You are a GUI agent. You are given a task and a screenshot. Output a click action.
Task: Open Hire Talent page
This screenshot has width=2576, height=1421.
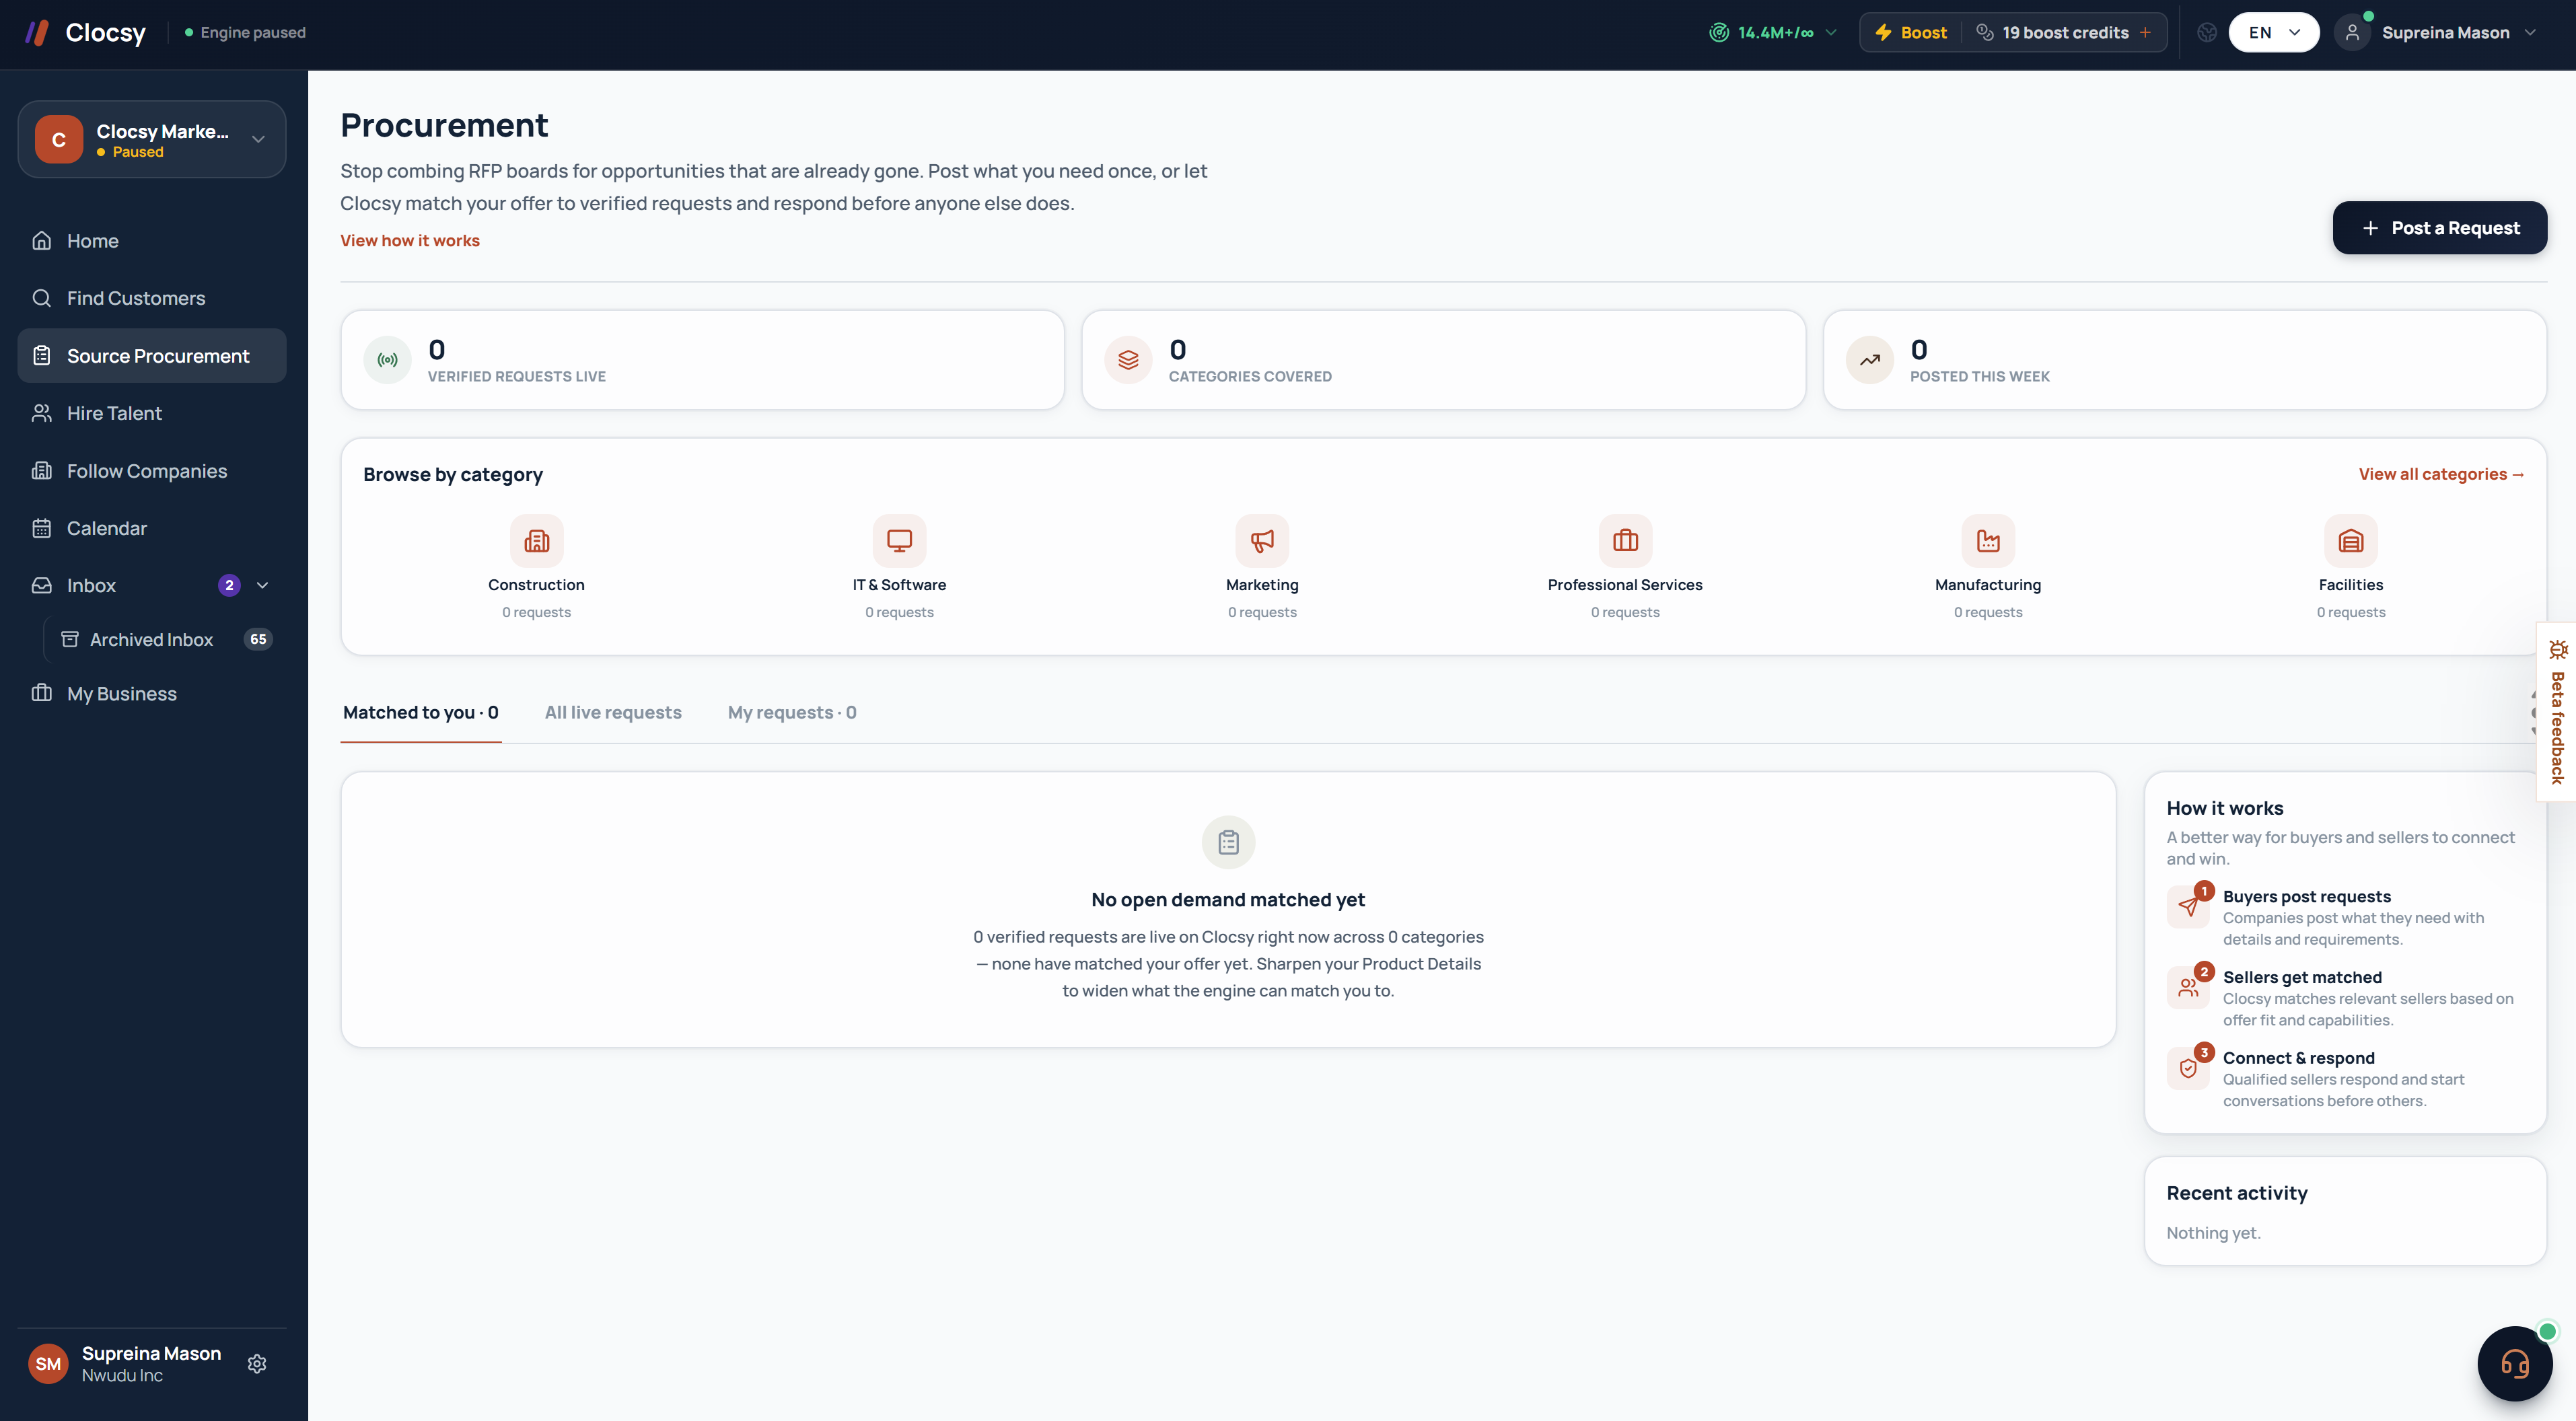click(152, 413)
